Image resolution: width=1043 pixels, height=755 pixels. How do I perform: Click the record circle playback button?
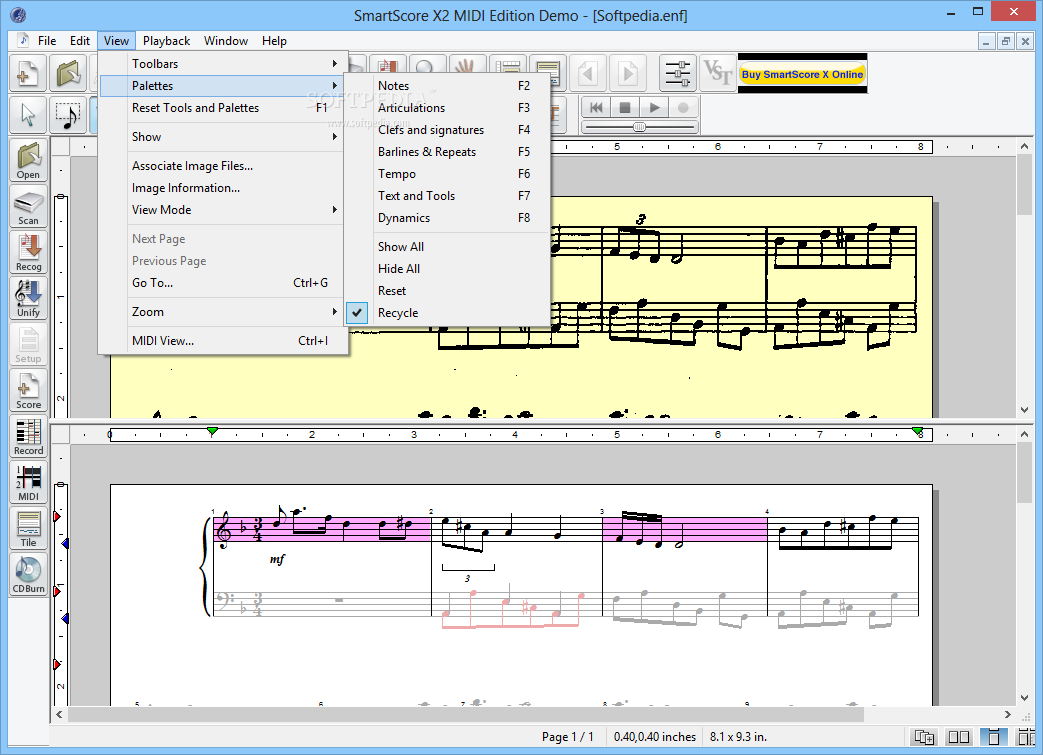point(683,107)
